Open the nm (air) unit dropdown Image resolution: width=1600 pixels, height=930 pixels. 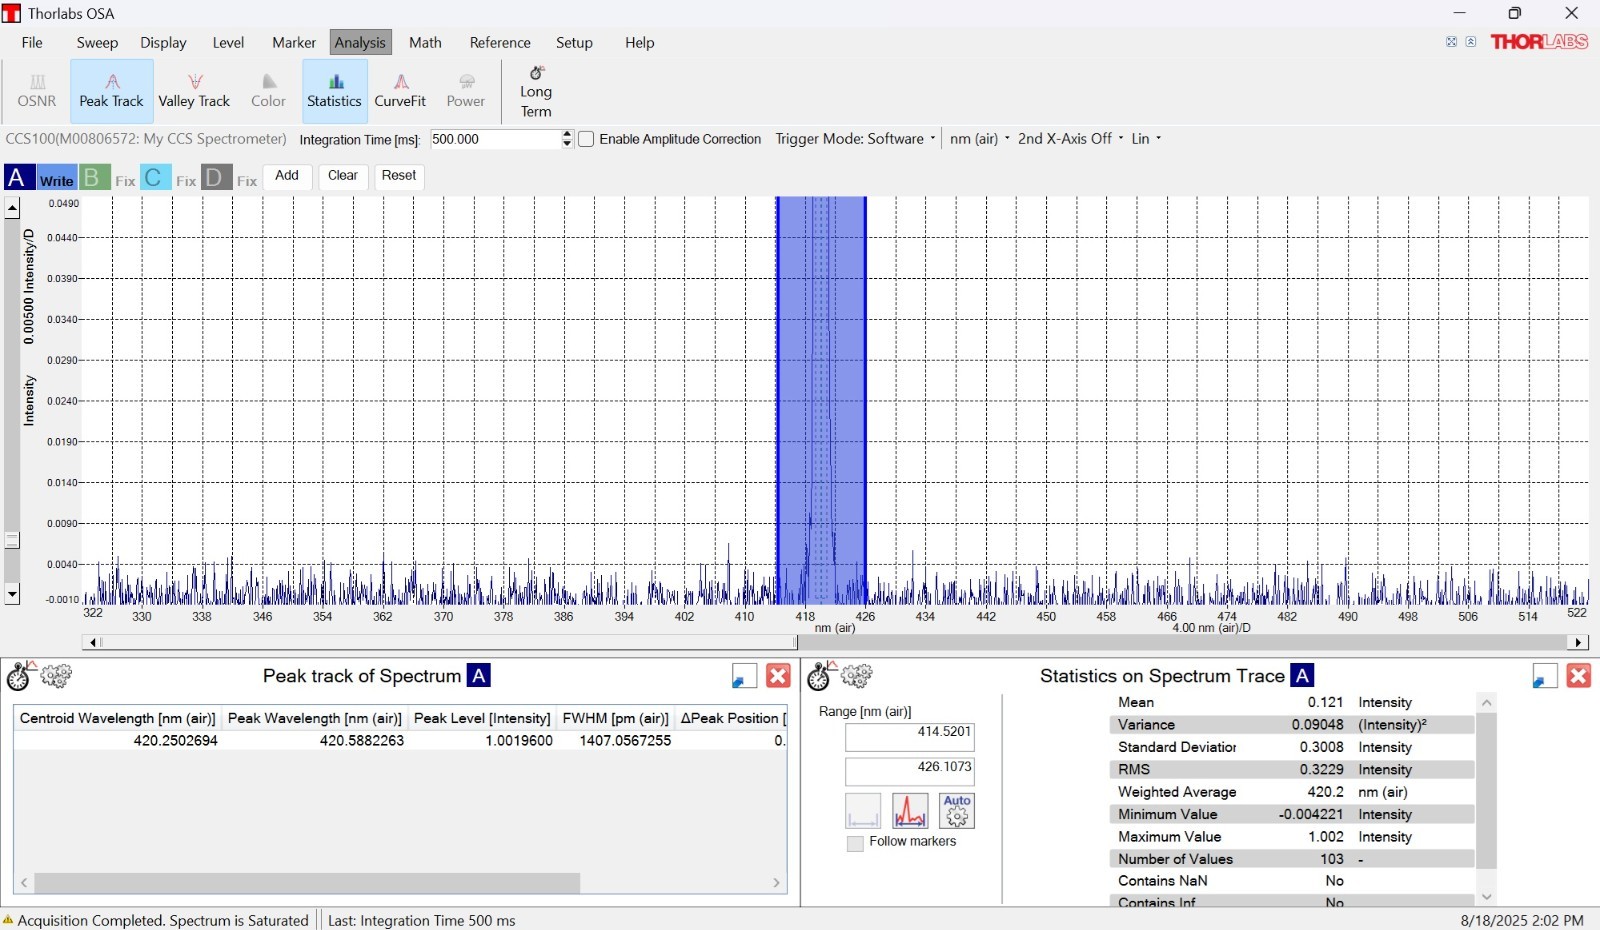(979, 139)
